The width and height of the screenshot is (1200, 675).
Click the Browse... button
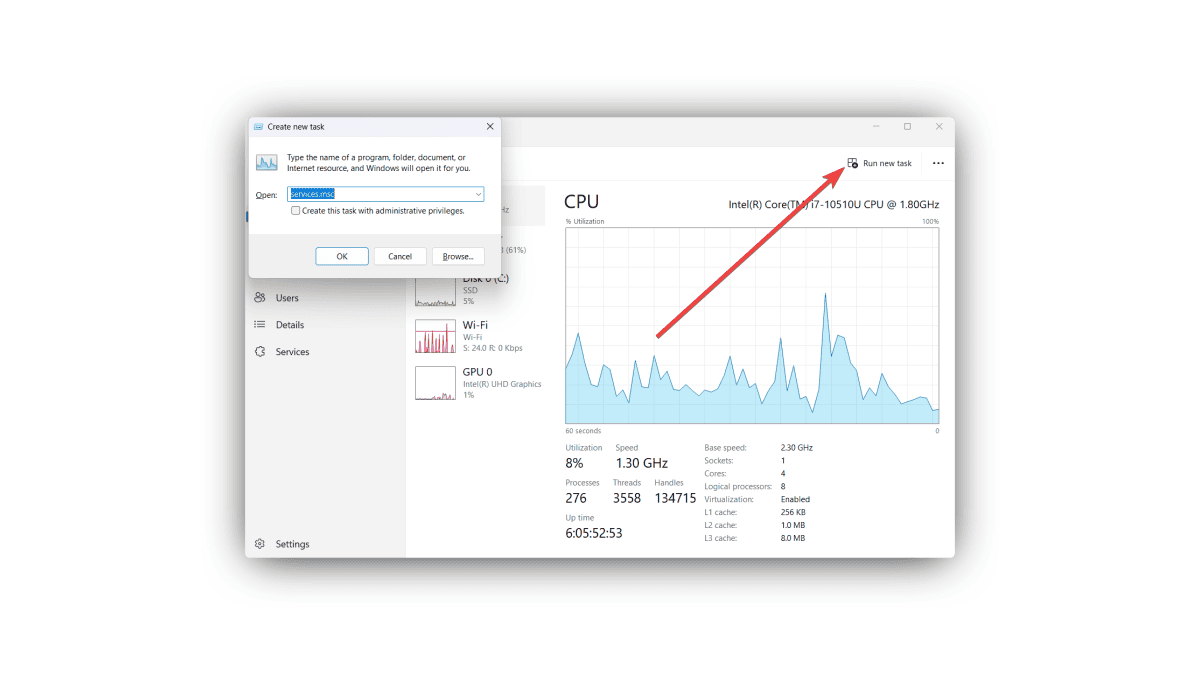click(x=458, y=256)
